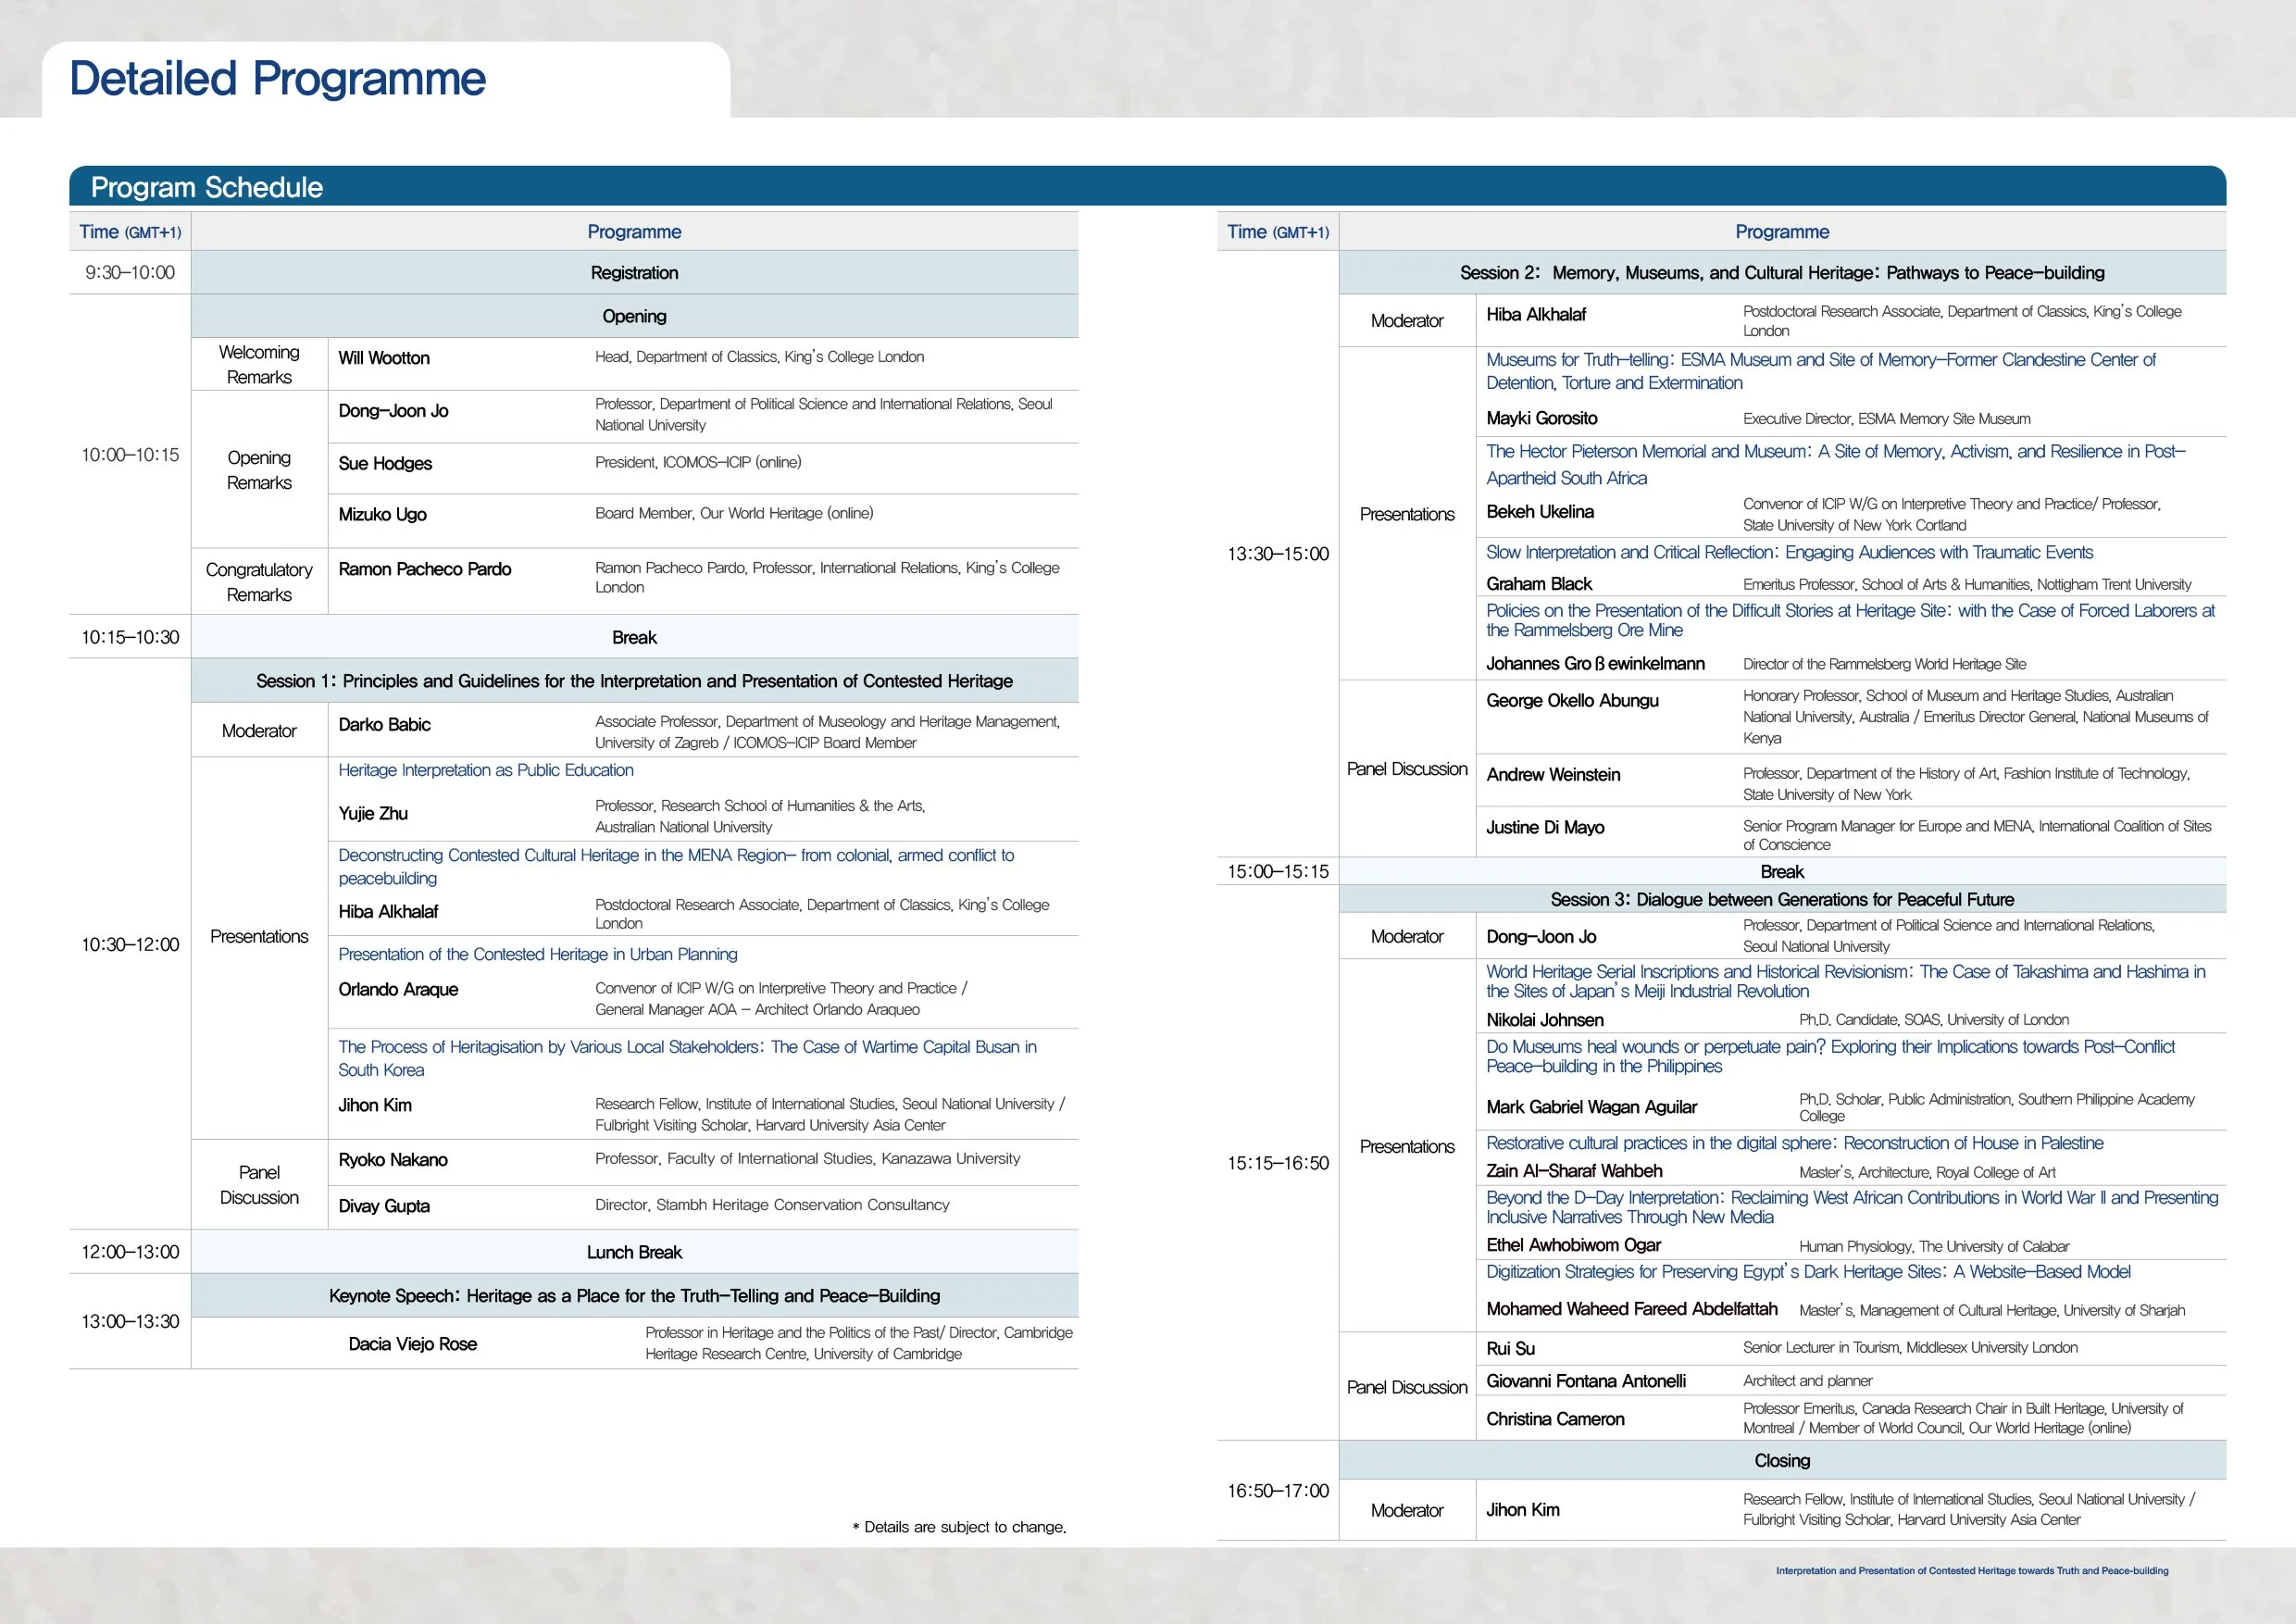
Task: Click the 'Lunch Break' row
Action: tap(634, 1253)
